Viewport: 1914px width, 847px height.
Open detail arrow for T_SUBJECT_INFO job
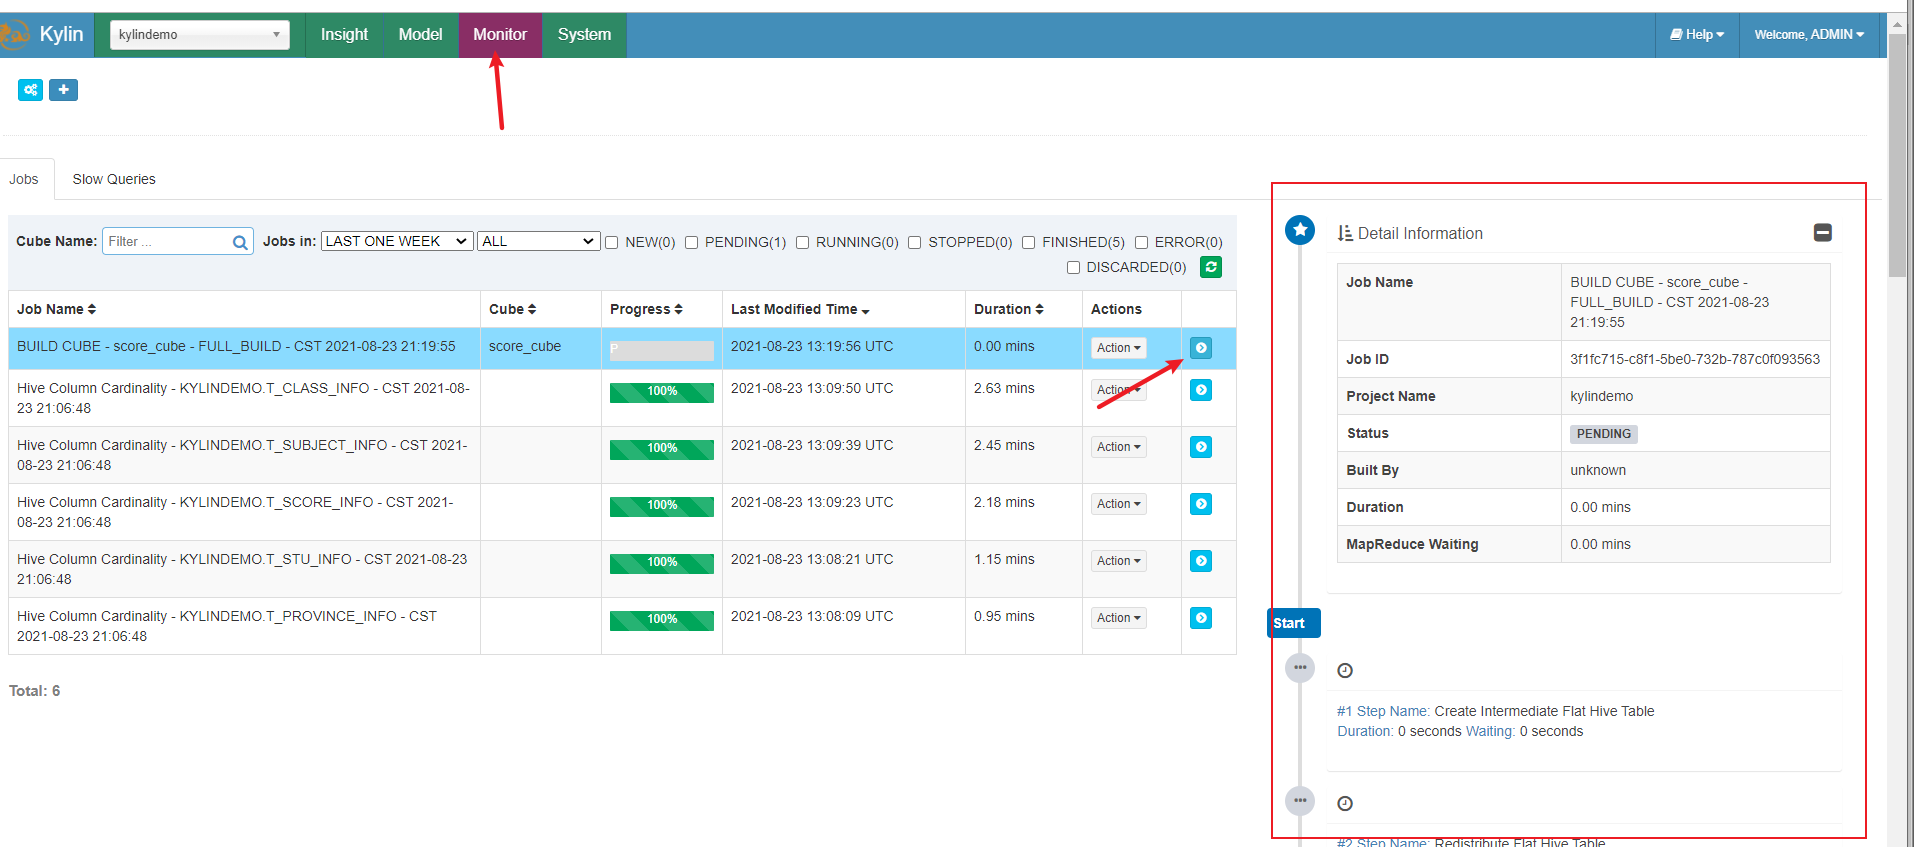1201,447
